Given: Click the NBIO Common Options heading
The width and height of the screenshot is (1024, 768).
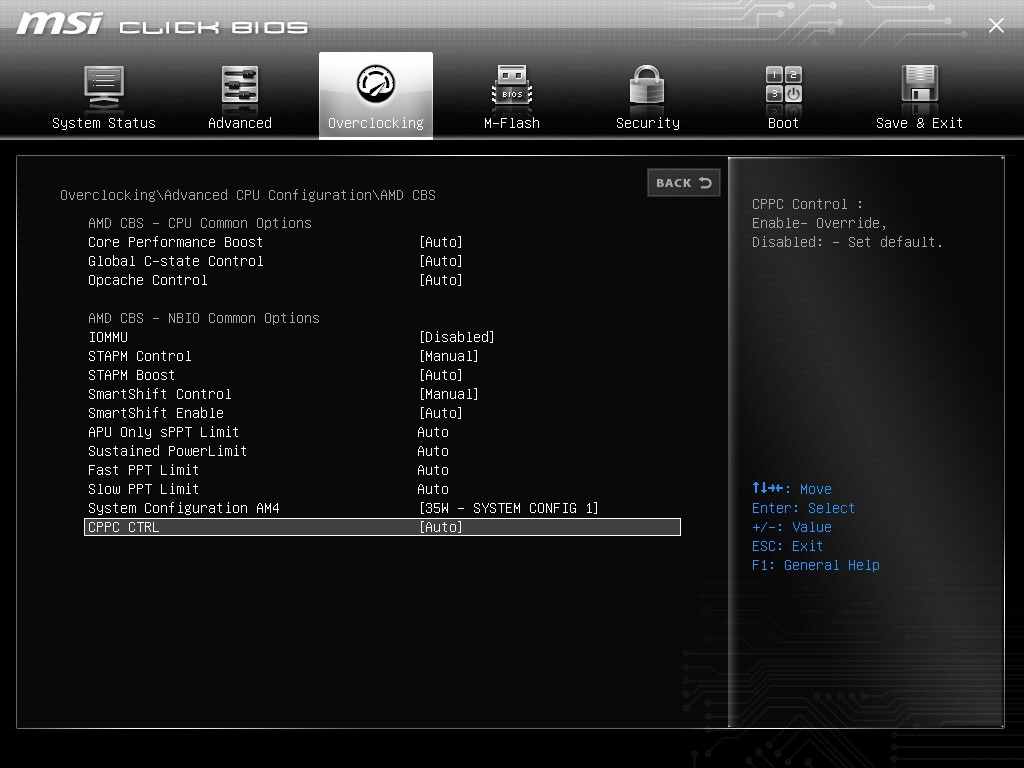Looking at the screenshot, I should pyautogui.click(x=204, y=318).
